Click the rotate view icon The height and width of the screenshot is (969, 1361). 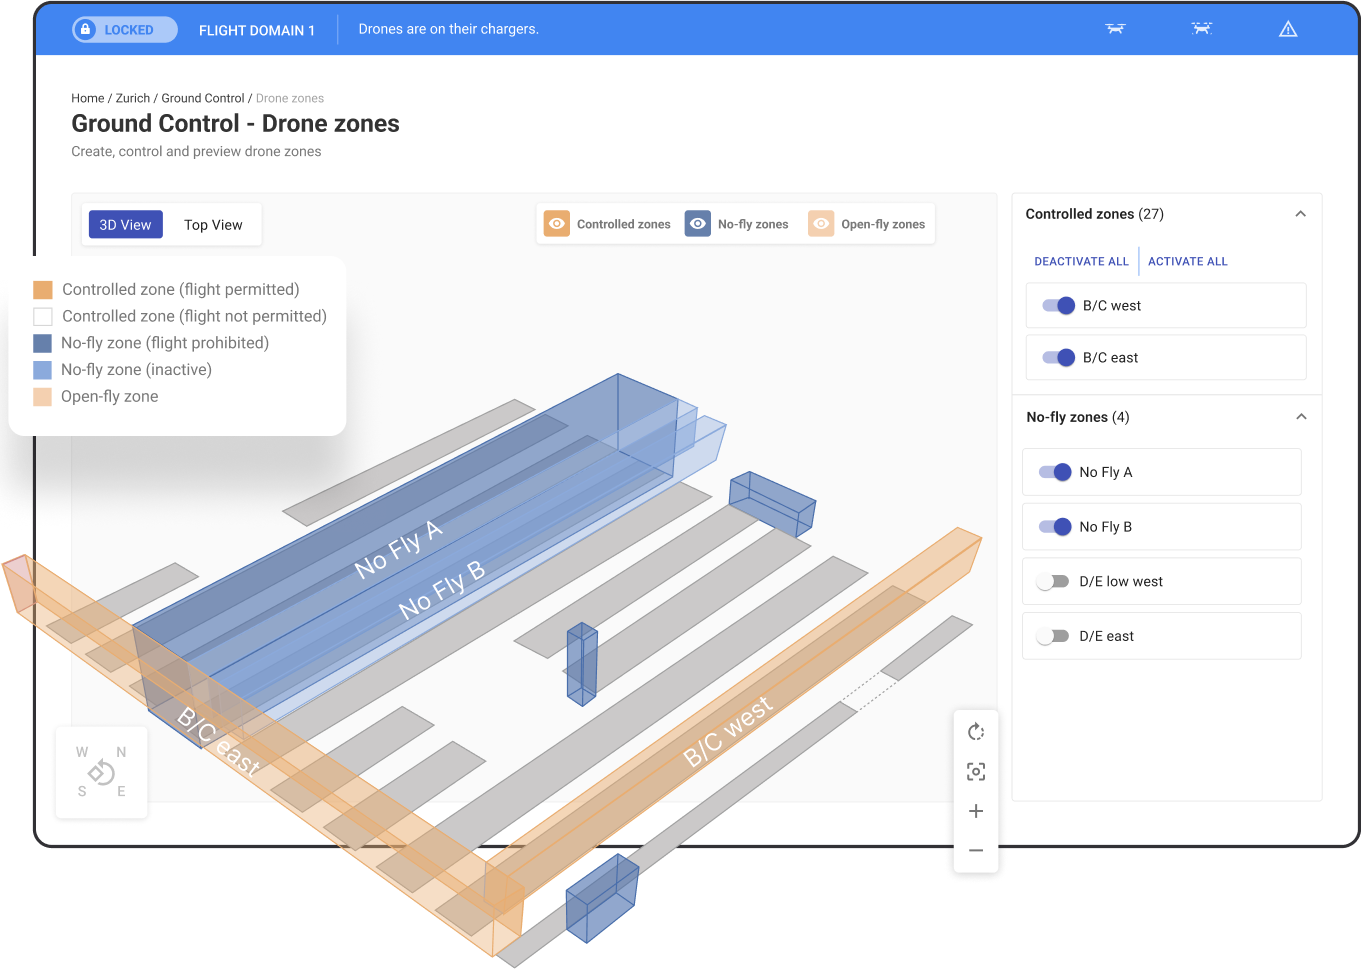point(976,732)
